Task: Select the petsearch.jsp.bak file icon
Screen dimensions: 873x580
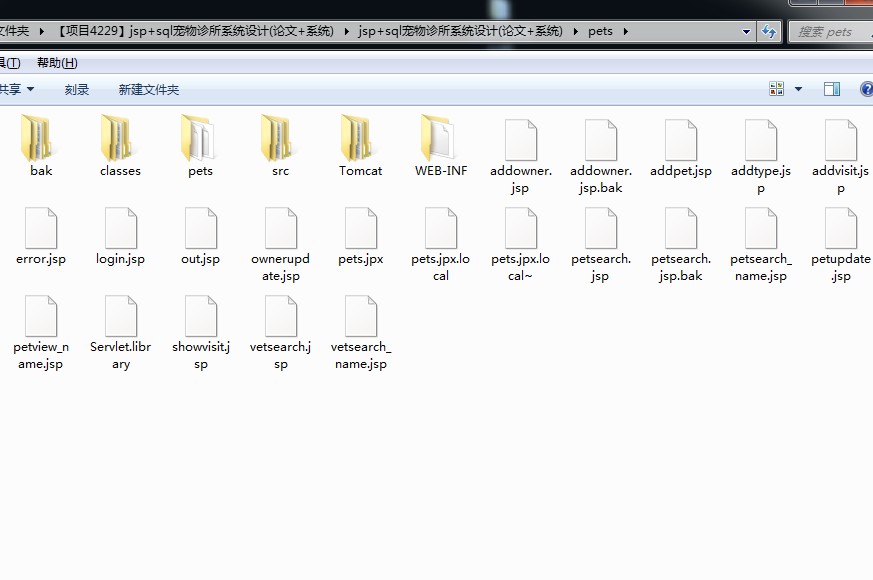Action: pos(681,228)
